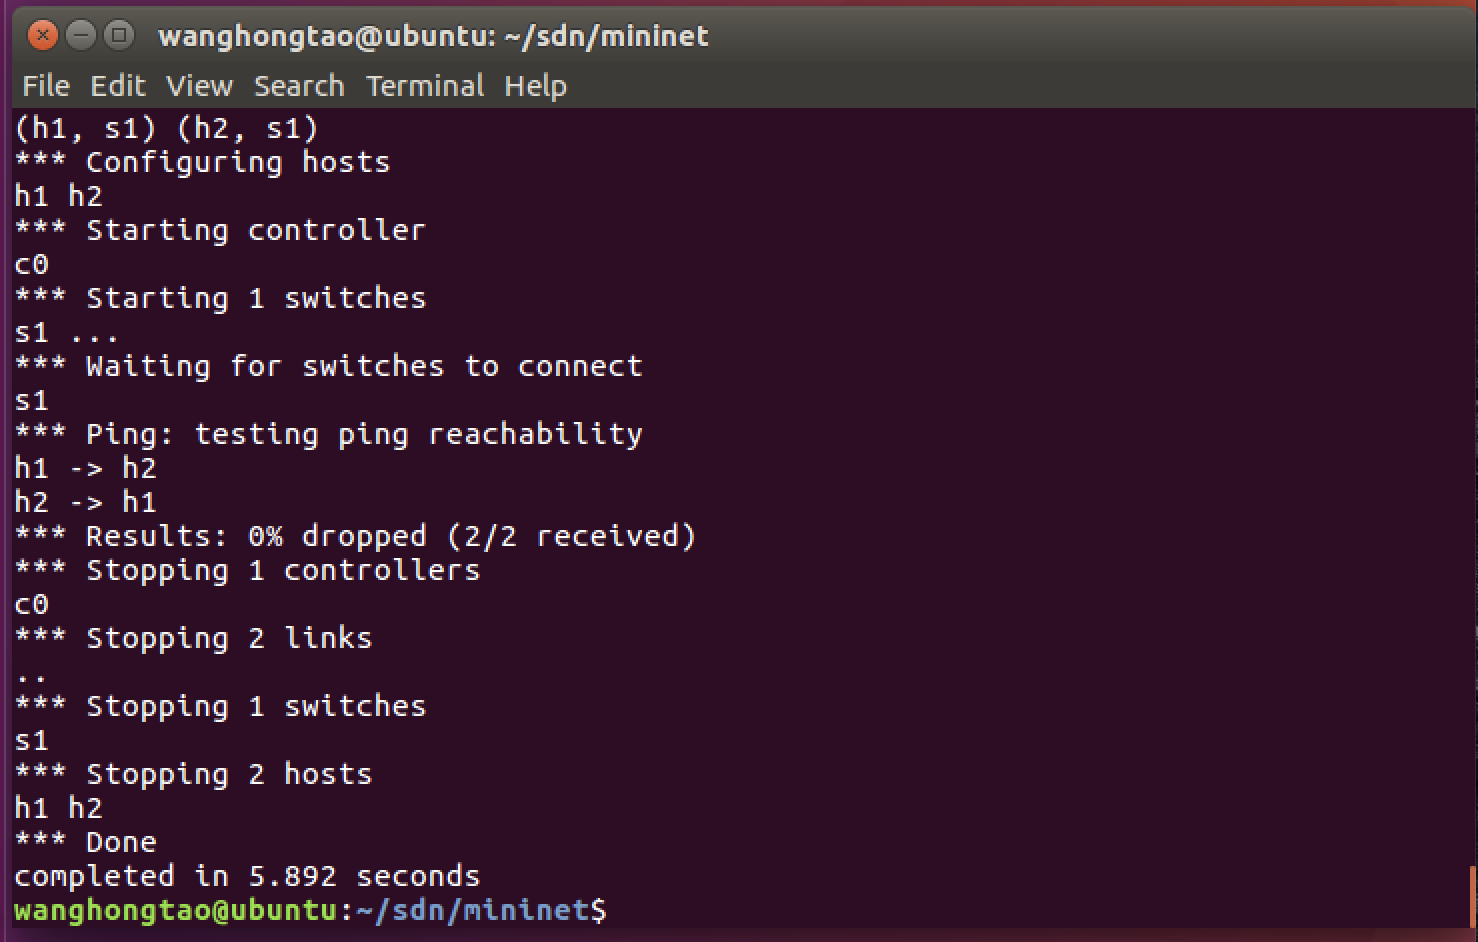
Task: Click the shell prompt line
Action: point(310,910)
